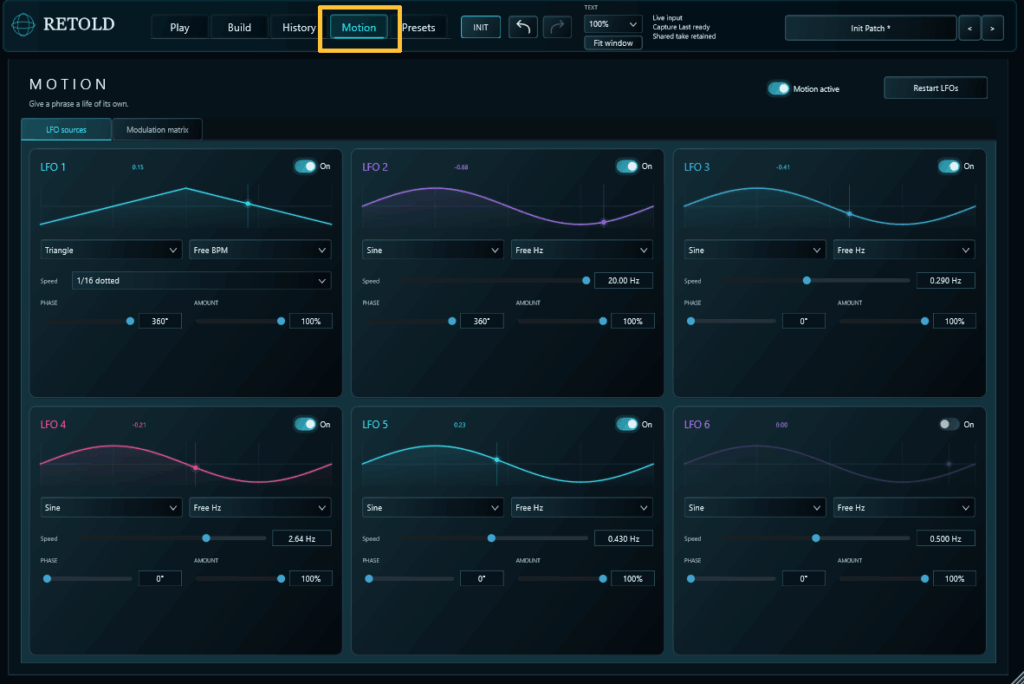
Task: Open the Presets tab
Action: pyautogui.click(x=419, y=27)
